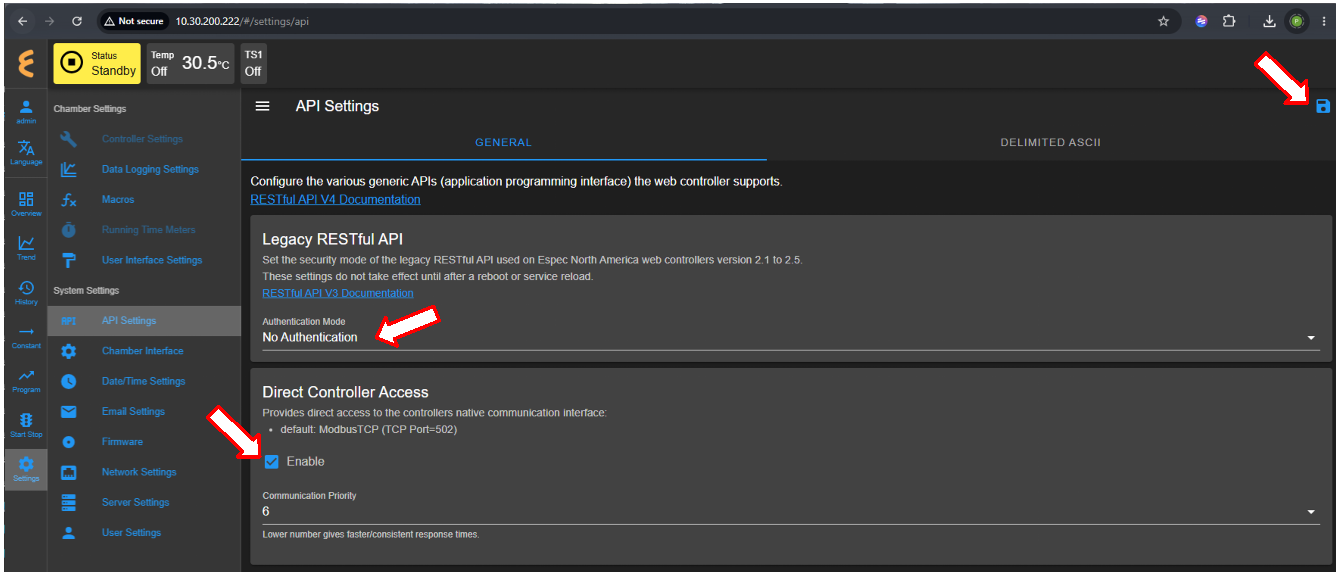
Task: Open Network Settings menu entry
Action: [x=139, y=472]
